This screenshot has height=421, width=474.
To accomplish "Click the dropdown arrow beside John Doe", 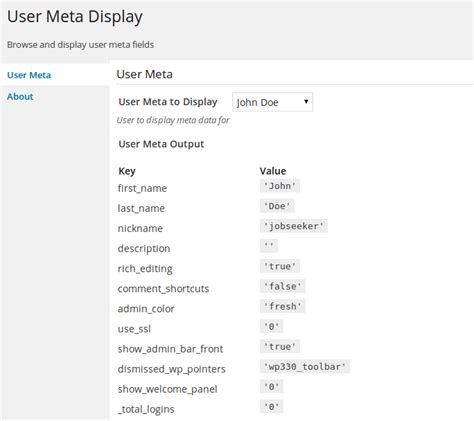I will point(306,102).
